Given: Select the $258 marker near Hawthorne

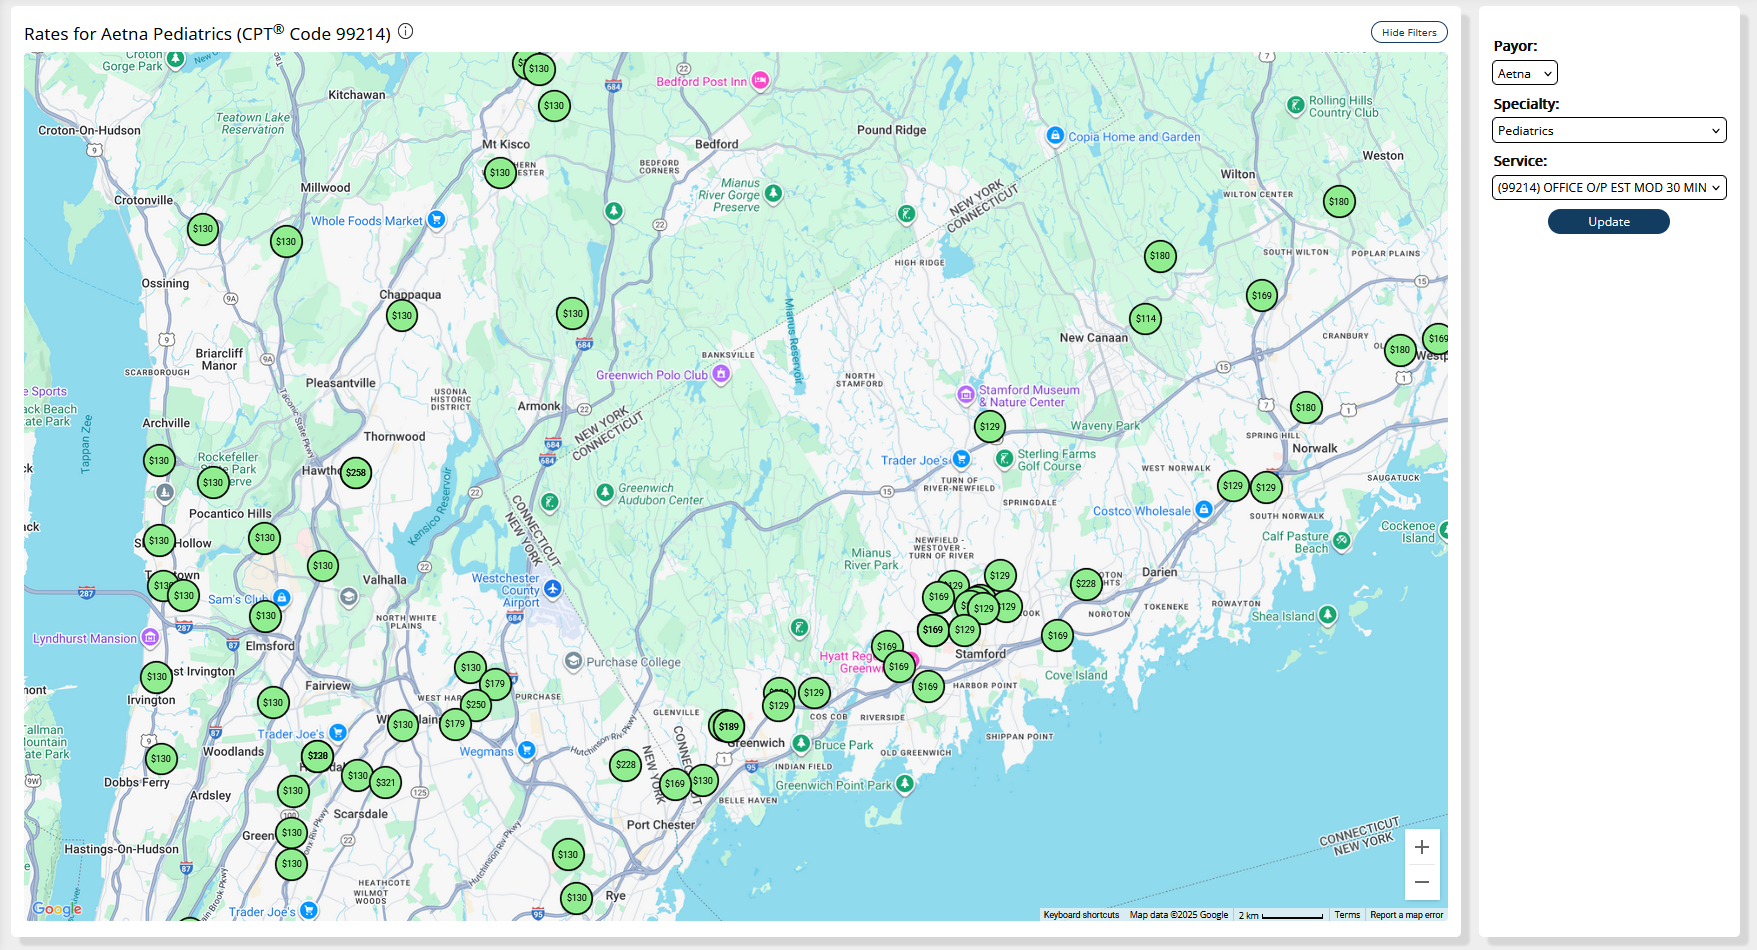Looking at the screenshot, I should pyautogui.click(x=356, y=473).
